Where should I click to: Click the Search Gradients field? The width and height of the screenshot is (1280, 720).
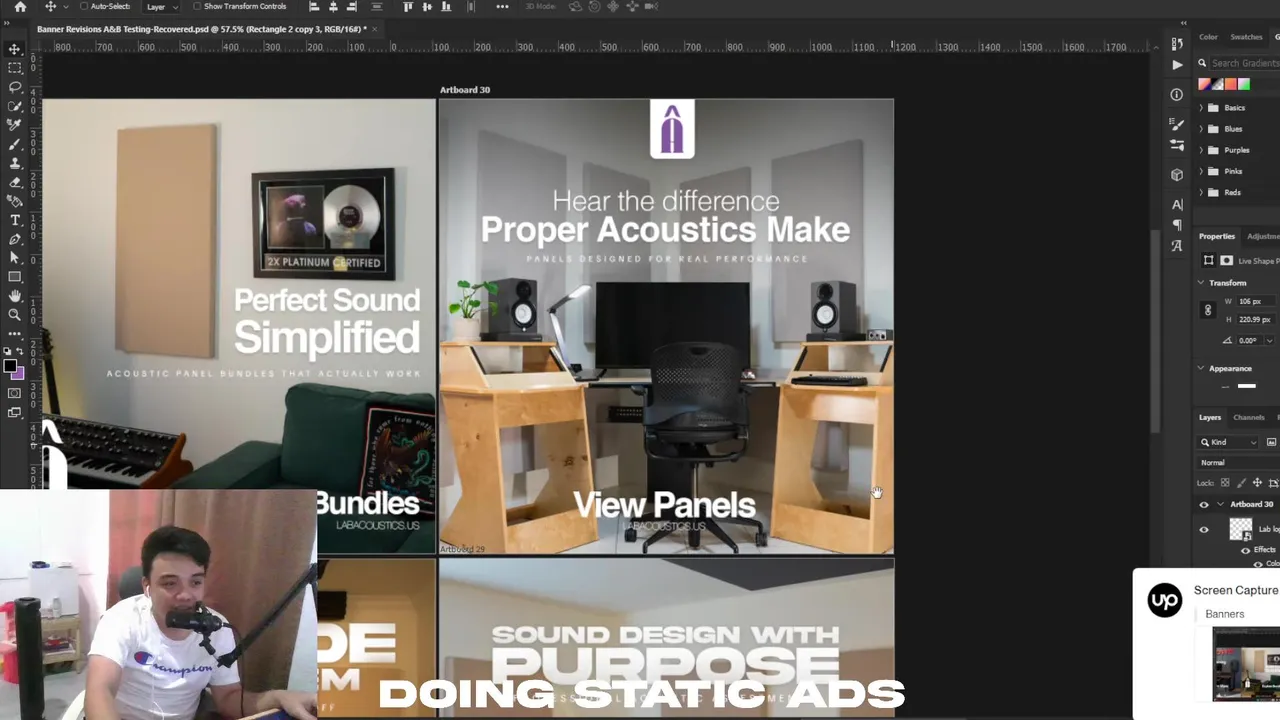[1245, 63]
